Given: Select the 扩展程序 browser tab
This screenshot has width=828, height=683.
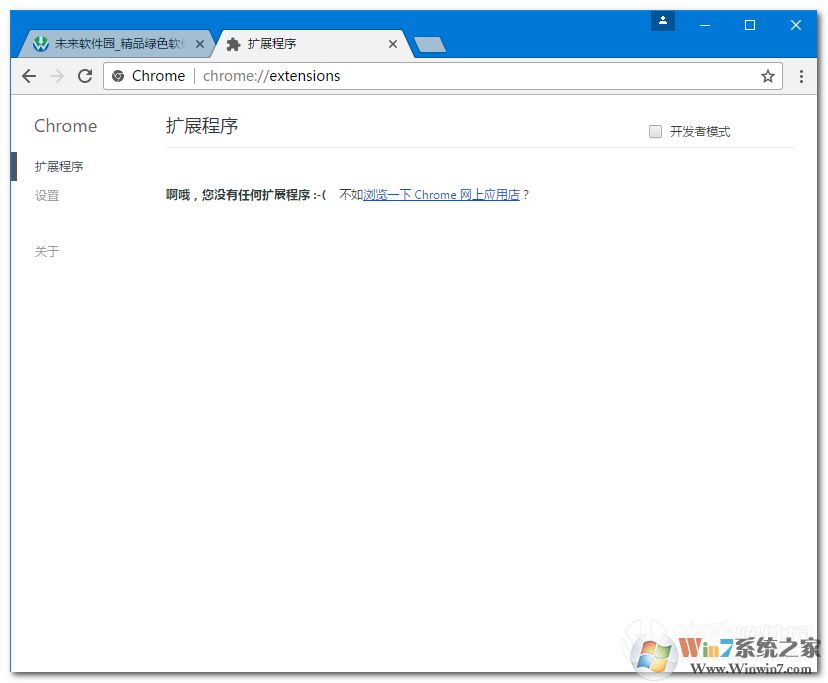Looking at the screenshot, I should tap(312, 44).
